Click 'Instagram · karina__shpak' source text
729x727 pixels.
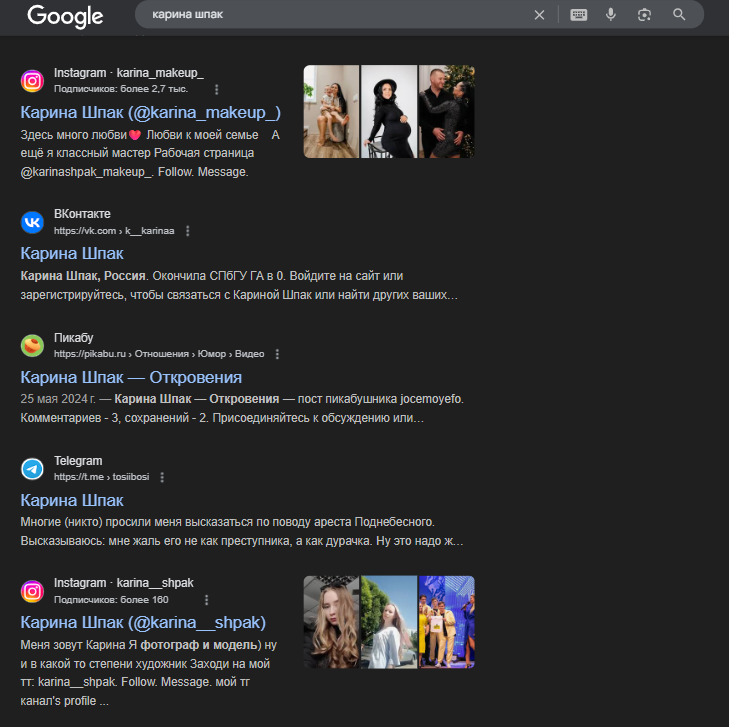124,583
